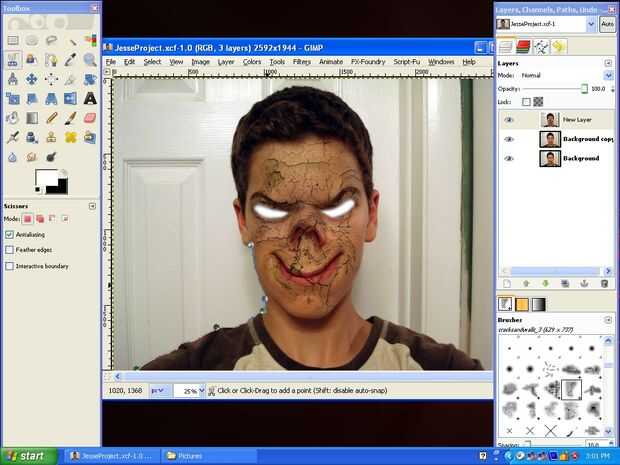Switch to the Undo History tab
The image size is (620, 465).
[558, 47]
